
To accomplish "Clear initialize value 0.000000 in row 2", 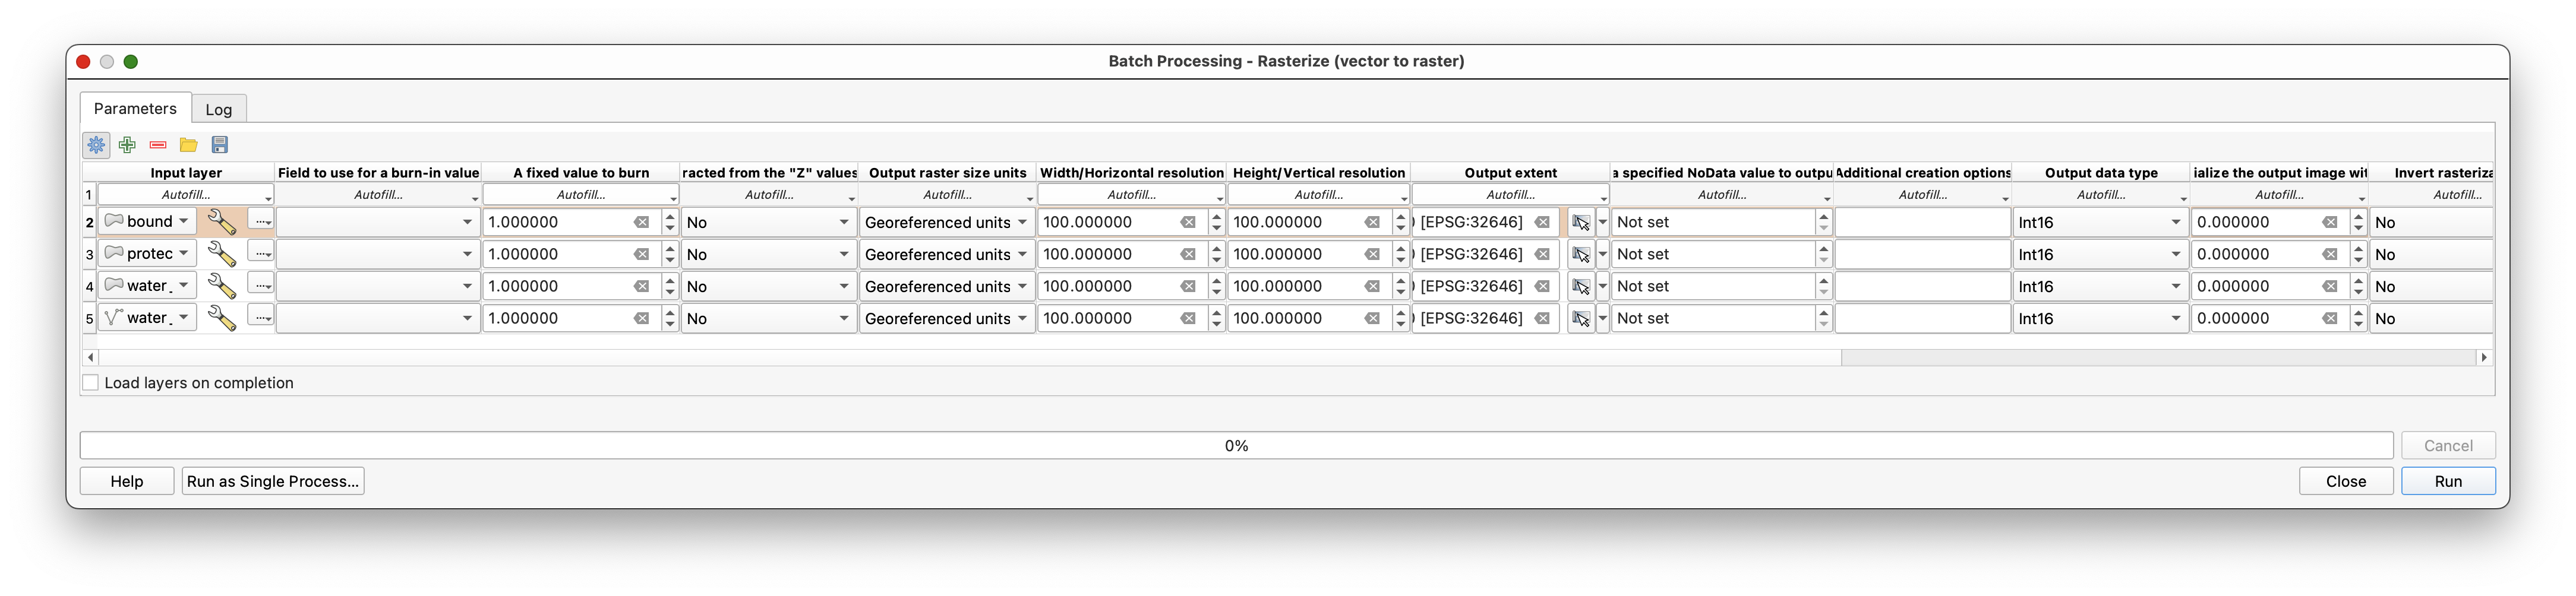I will (x=2329, y=222).
